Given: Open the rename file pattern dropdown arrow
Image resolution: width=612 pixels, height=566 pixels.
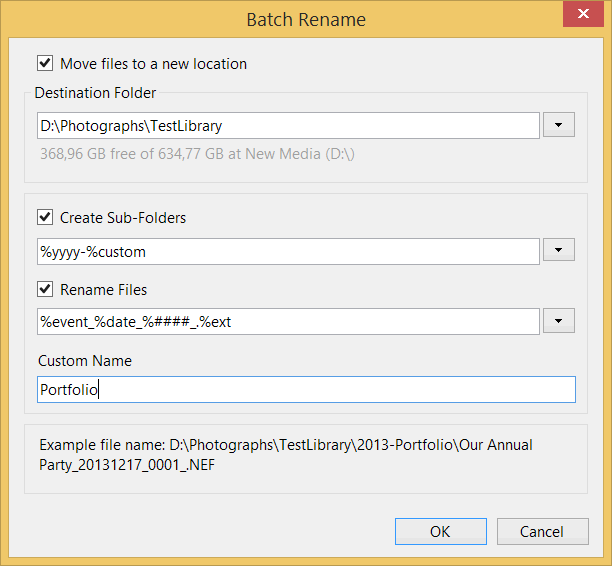Looking at the screenshot, I should (558, 321).
